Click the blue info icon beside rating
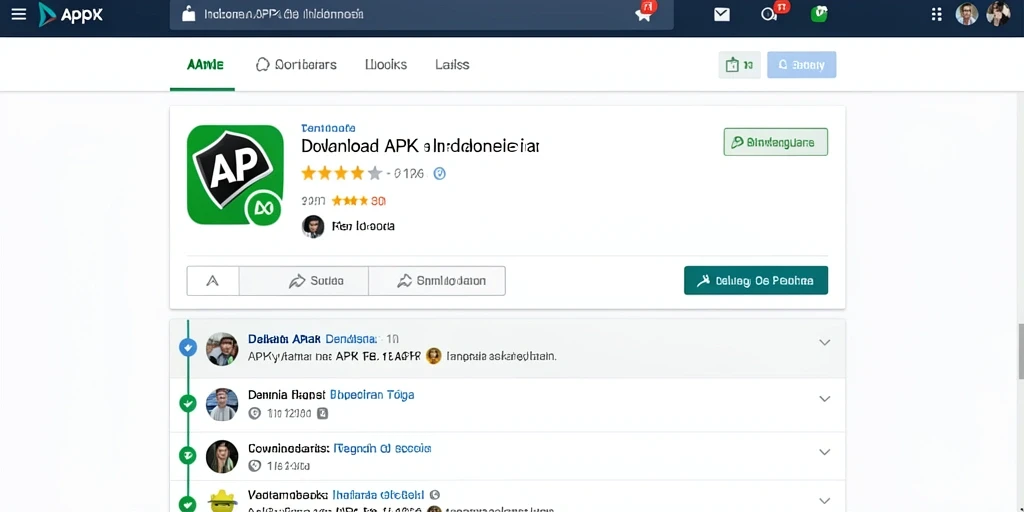The height and width of the screenshot is (512, 1024). tap(440, 173)
